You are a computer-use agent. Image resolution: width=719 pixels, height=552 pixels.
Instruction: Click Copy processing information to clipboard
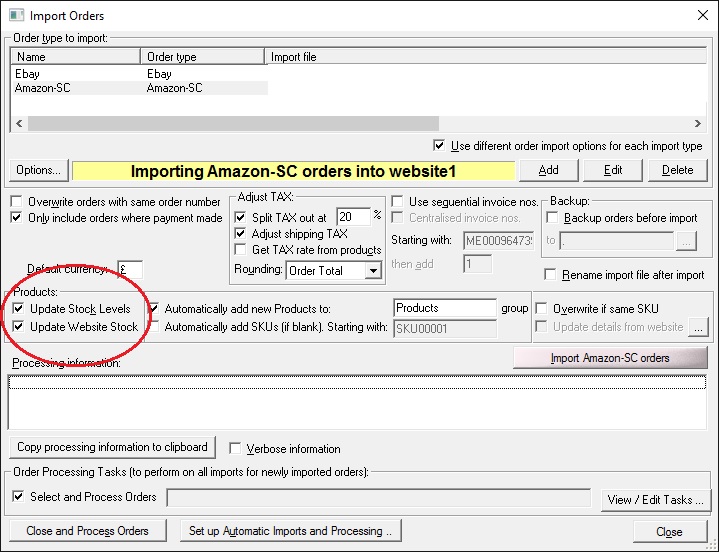(x=112, y=447)
